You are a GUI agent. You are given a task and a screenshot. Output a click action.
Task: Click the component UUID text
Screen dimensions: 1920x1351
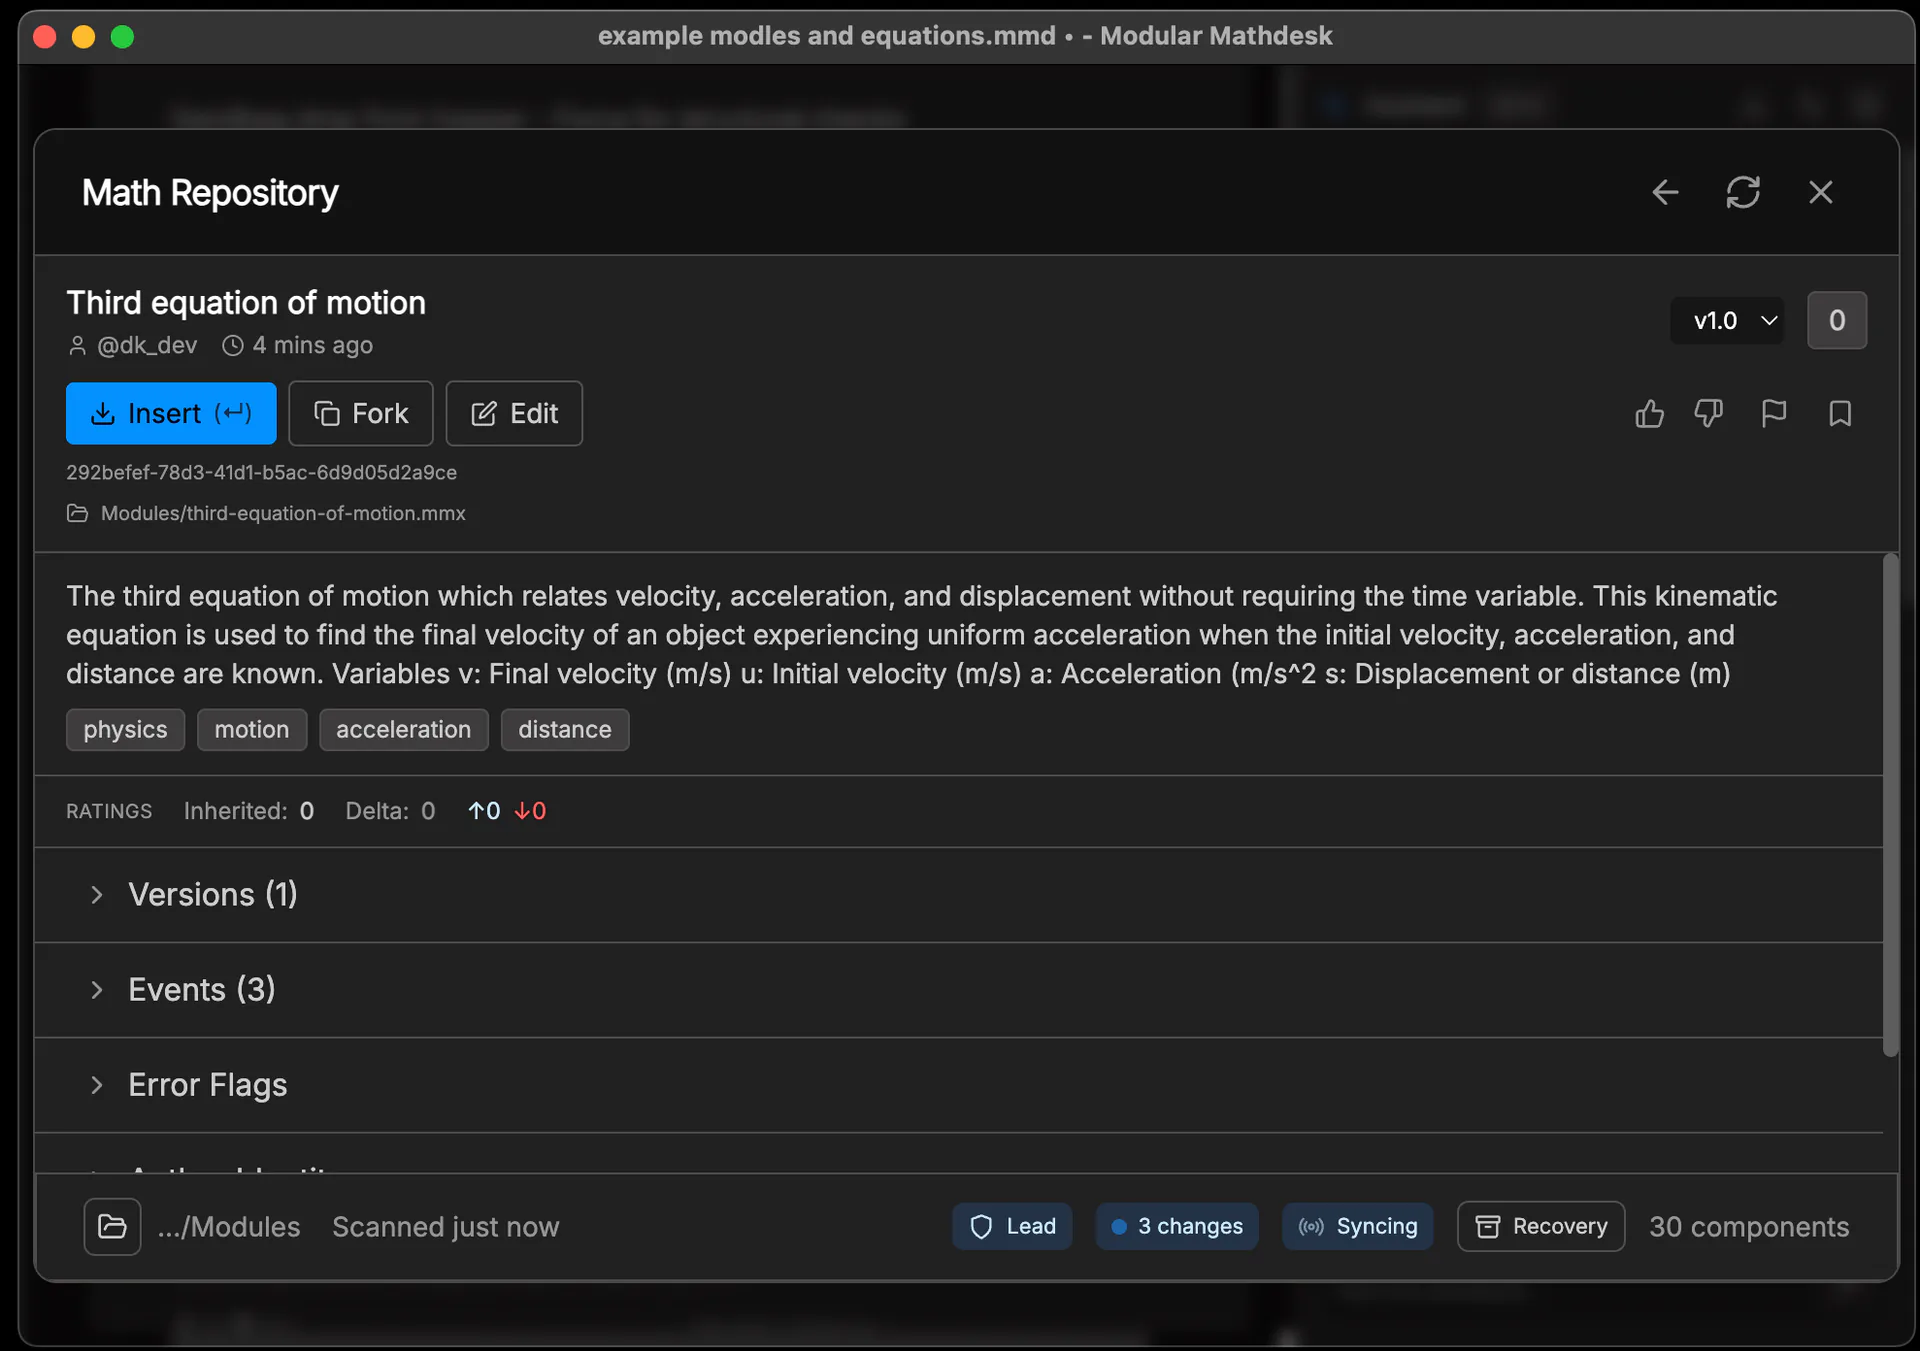click(262, 472)
